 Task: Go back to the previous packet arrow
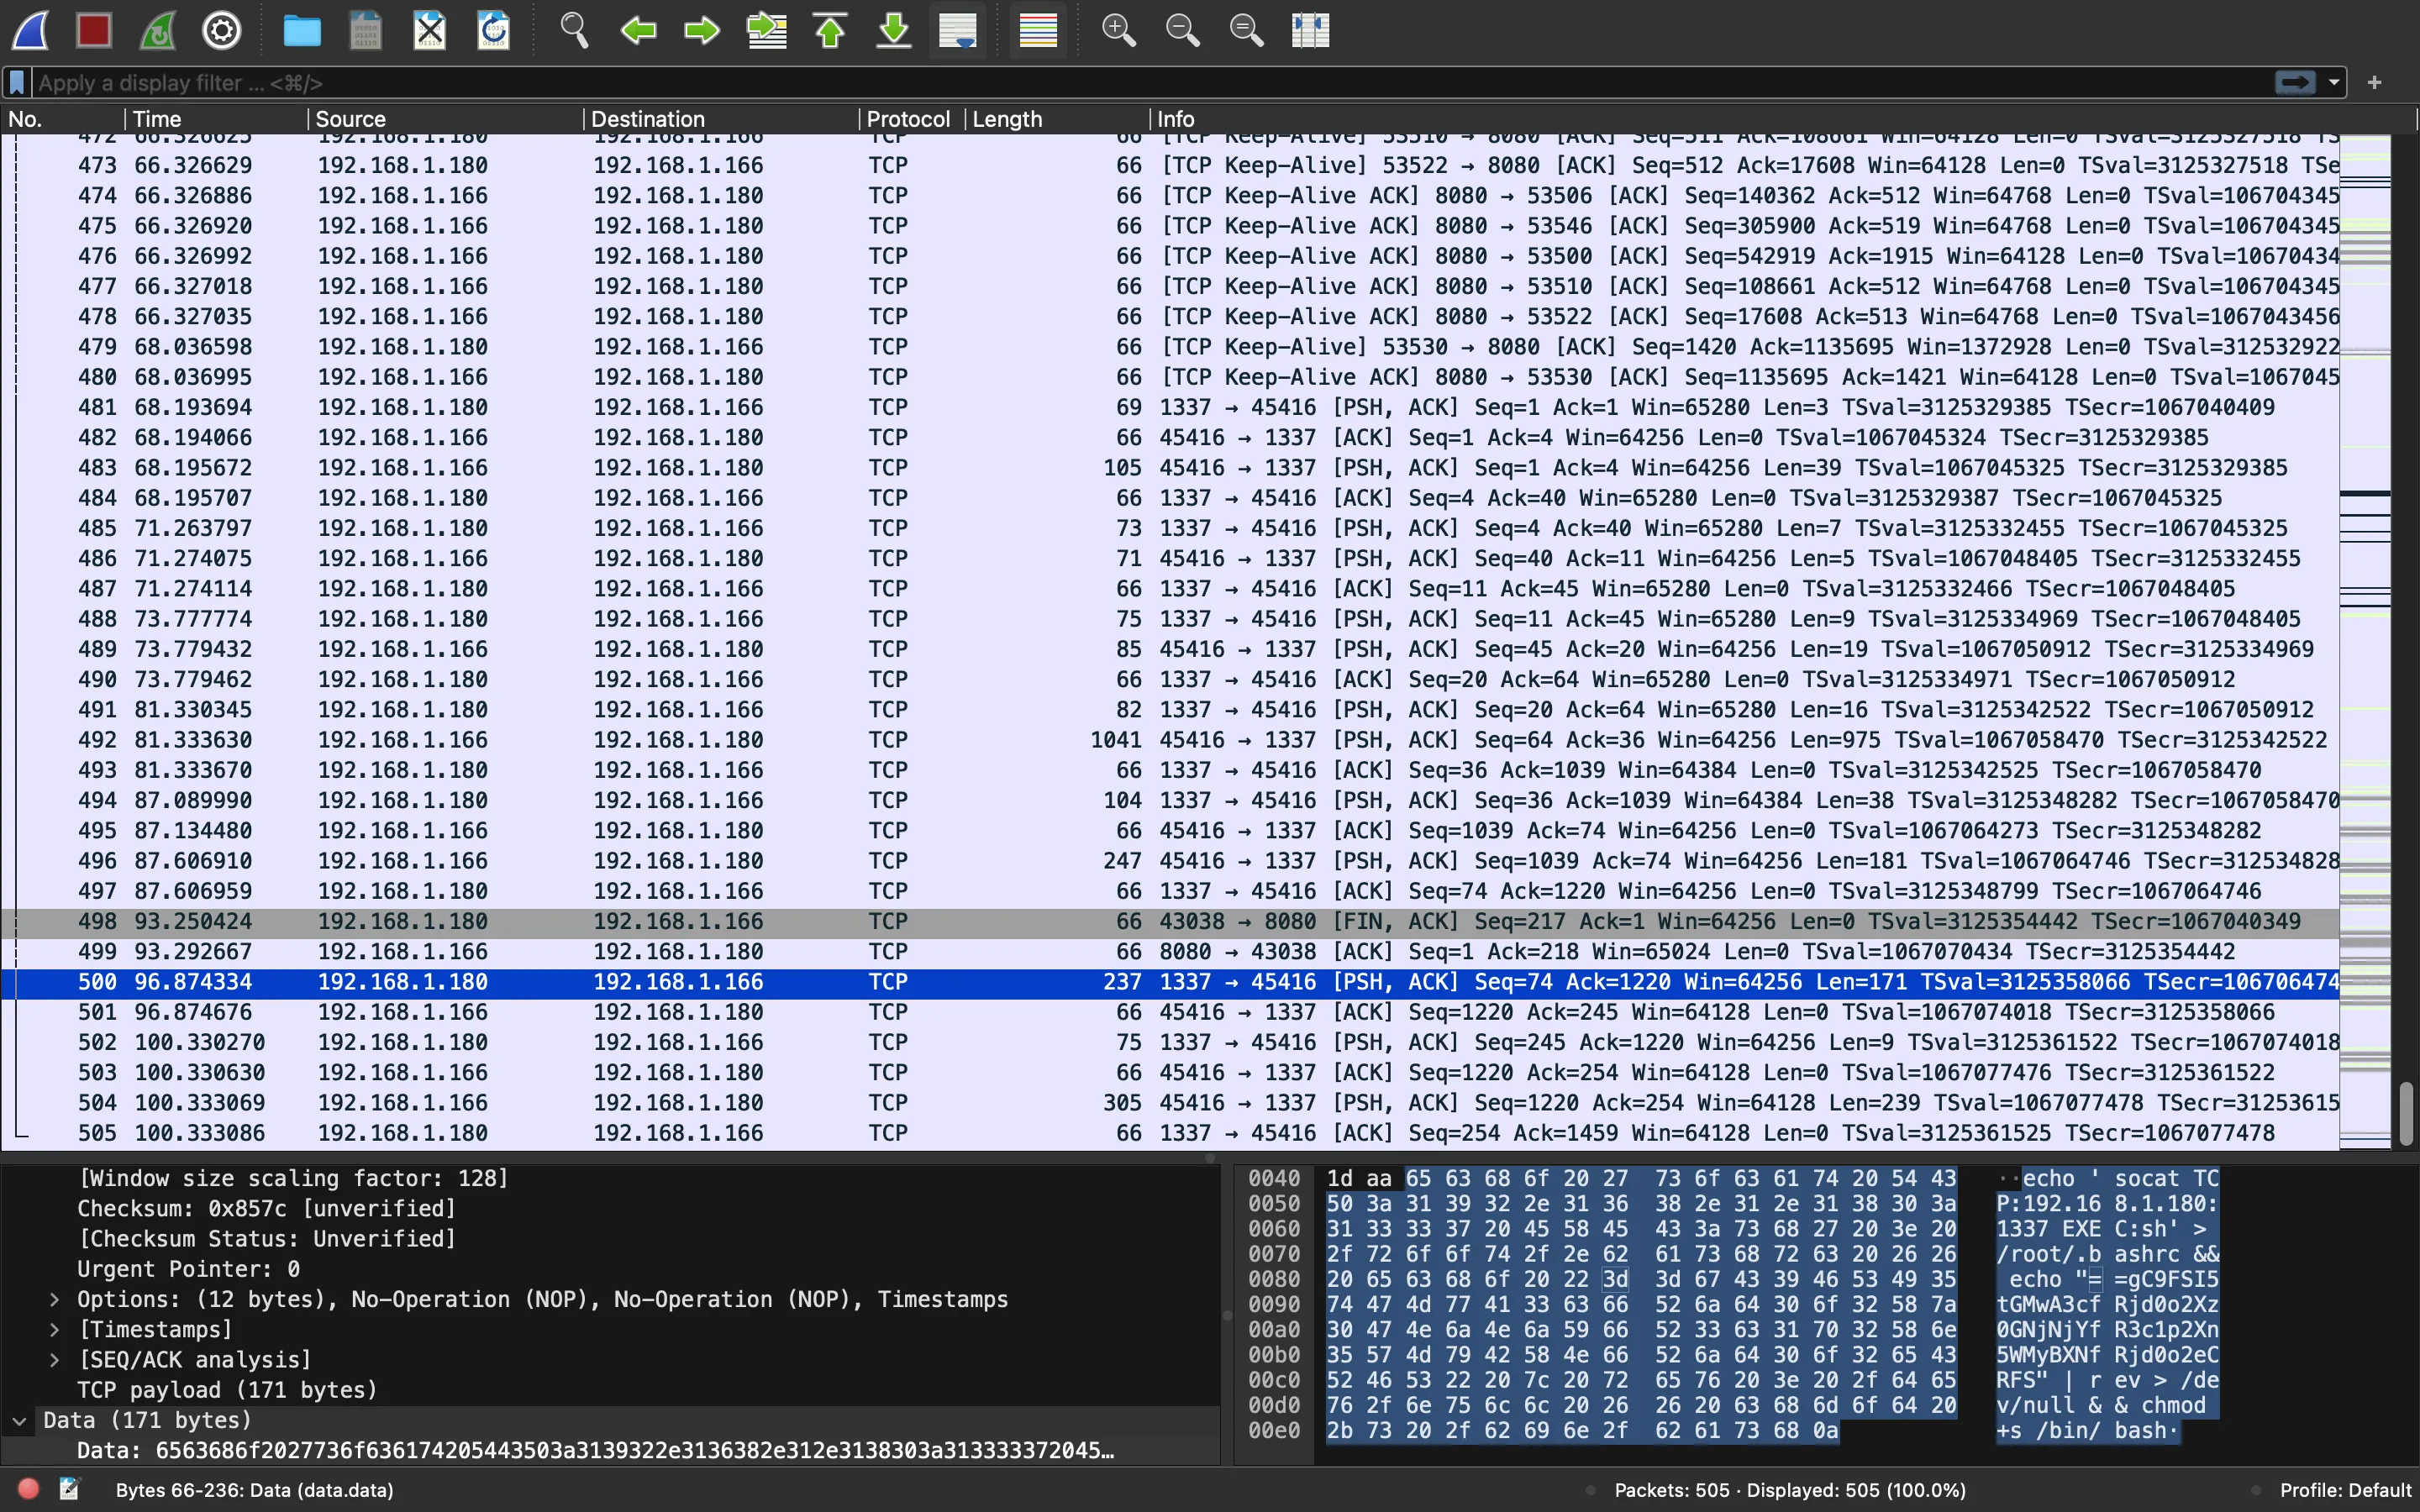coord(638,30)
